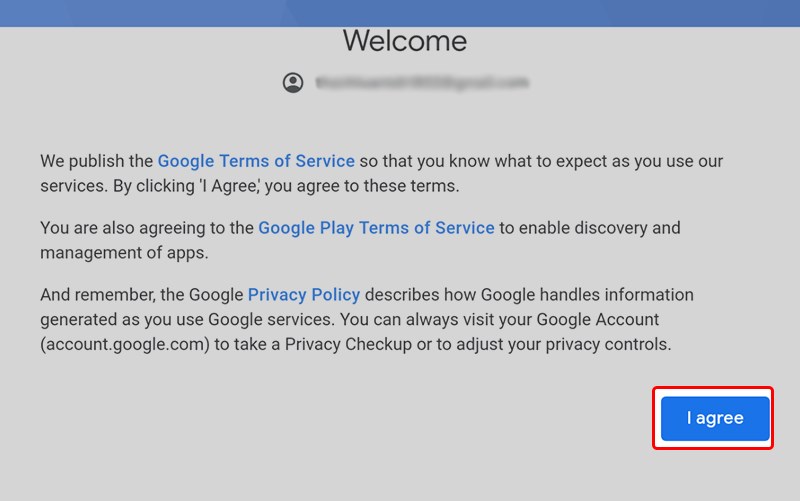This screenshot has width=800, height=501.
Task: Click 'You are also agreeing to the' text
Action: pyautogui.click(x=147, y=228)
